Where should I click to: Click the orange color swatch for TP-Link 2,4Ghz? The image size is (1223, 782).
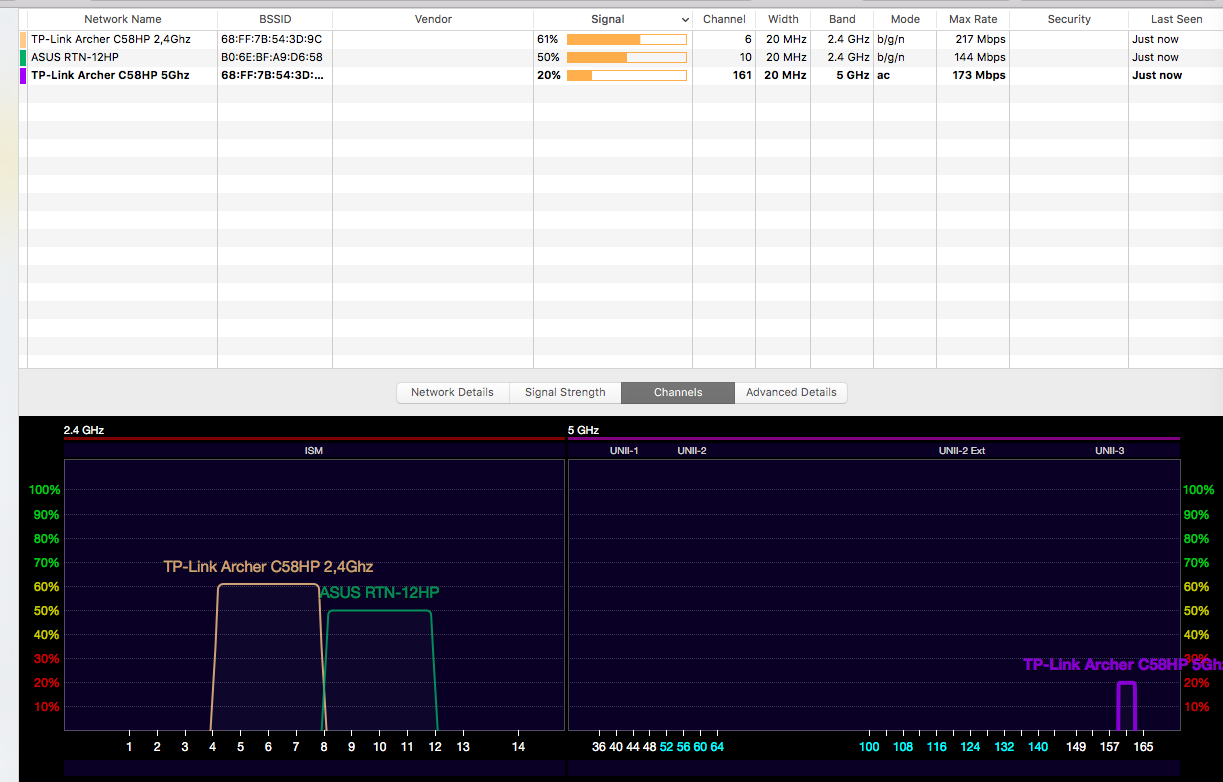tap(23, 39)
